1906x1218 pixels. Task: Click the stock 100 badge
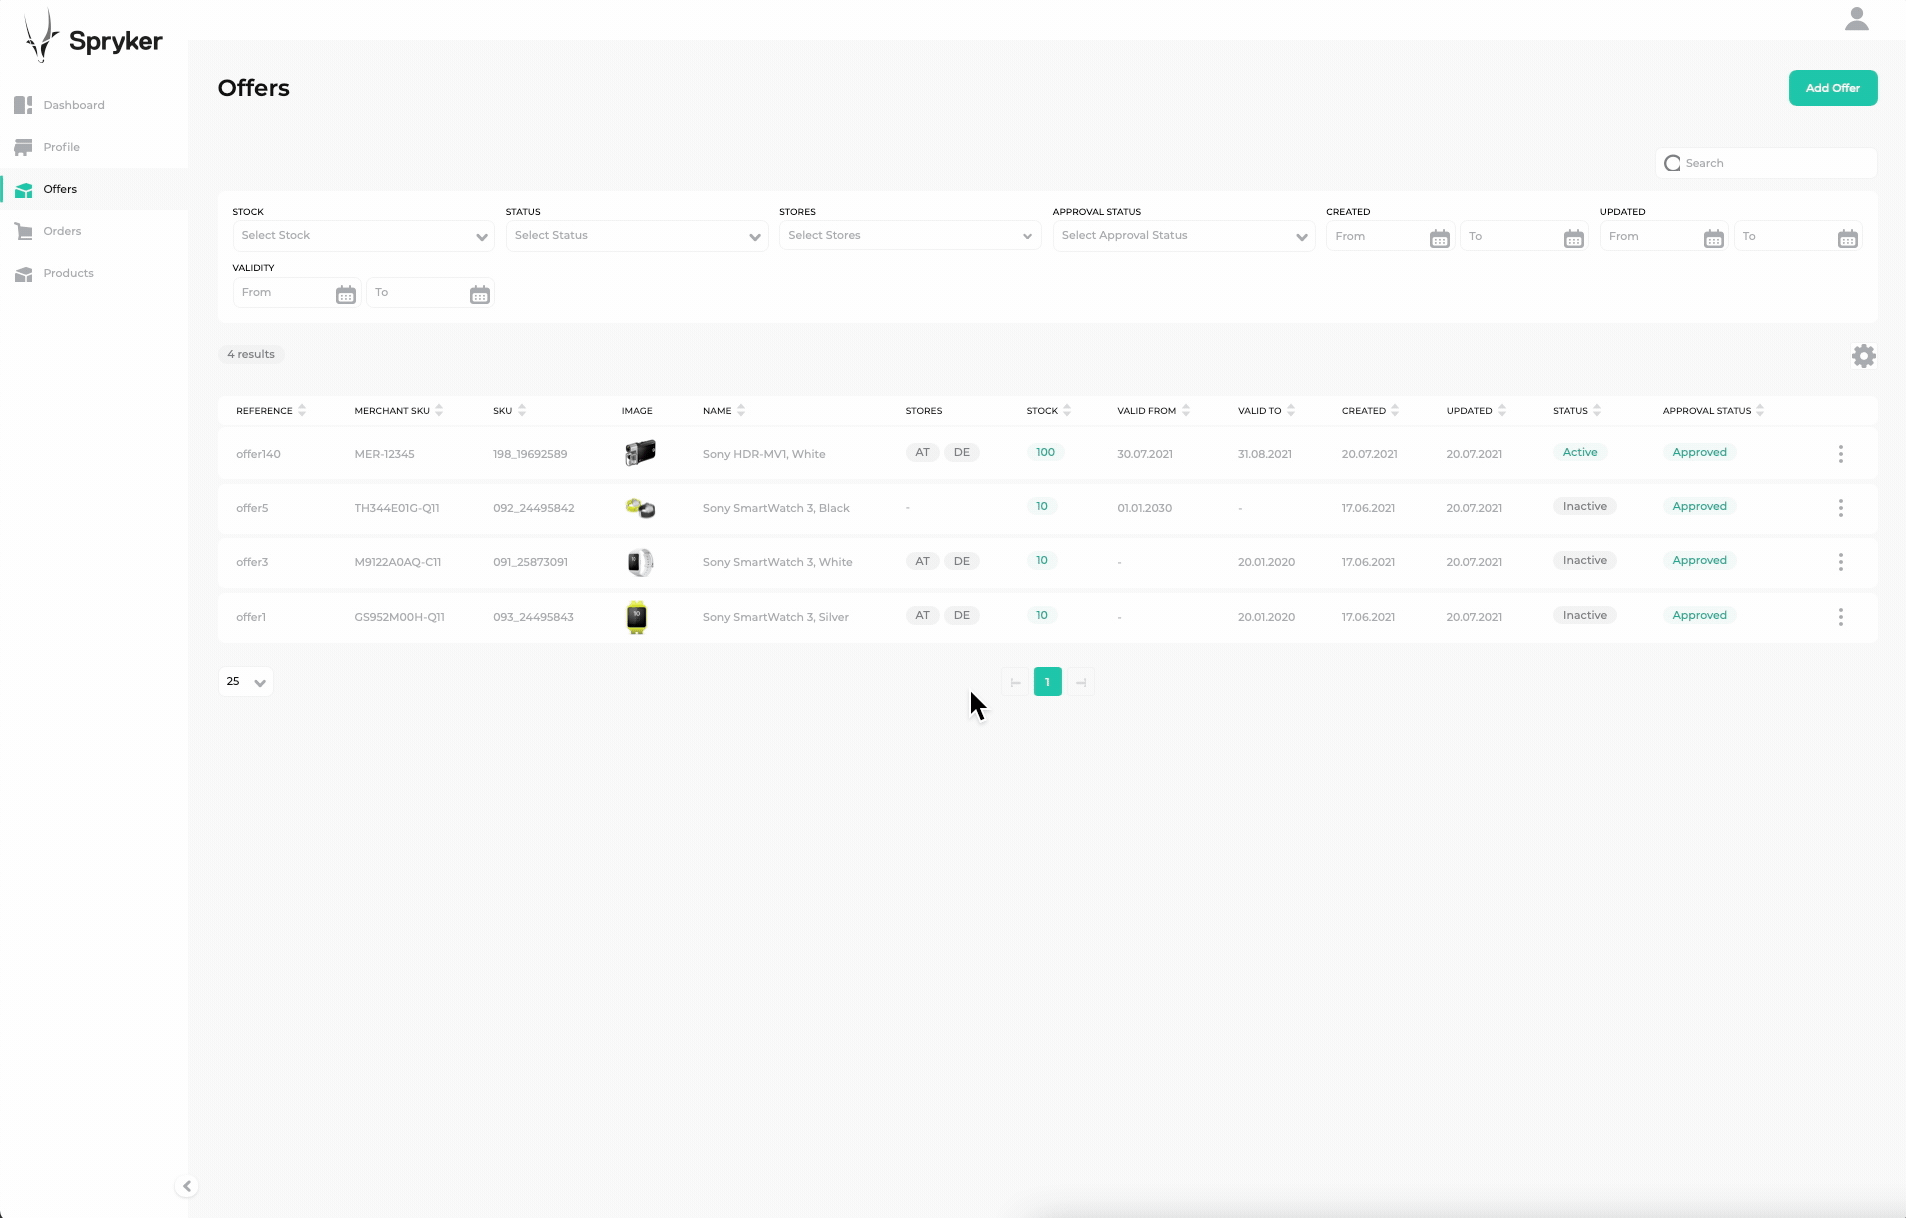(1045, 452)
